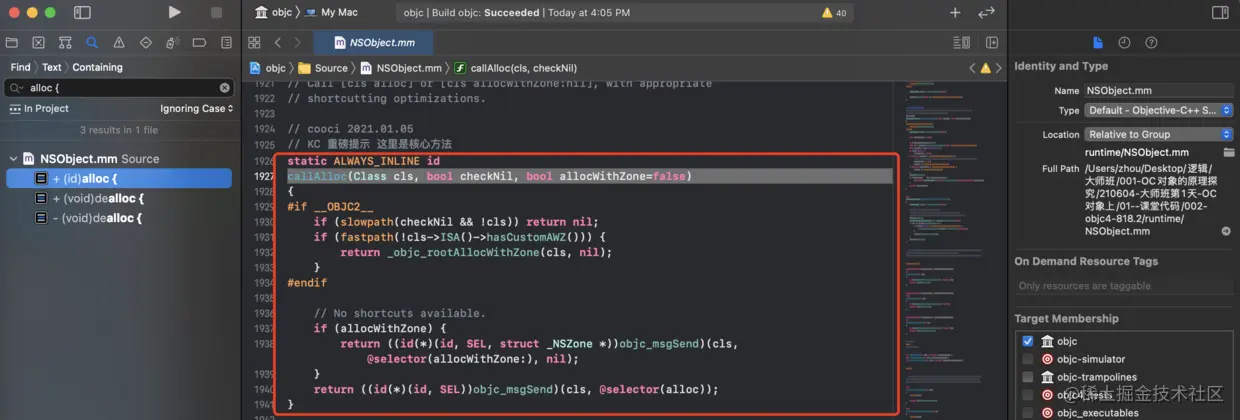Open the Debug navigator spray icon
The height and width of the screenshot is (420, 1240).
(x=172, y=43)
